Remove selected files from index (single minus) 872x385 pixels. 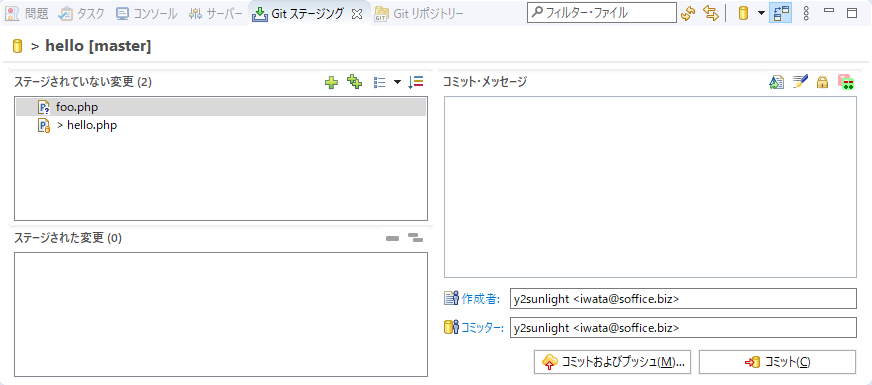point(393,239)
